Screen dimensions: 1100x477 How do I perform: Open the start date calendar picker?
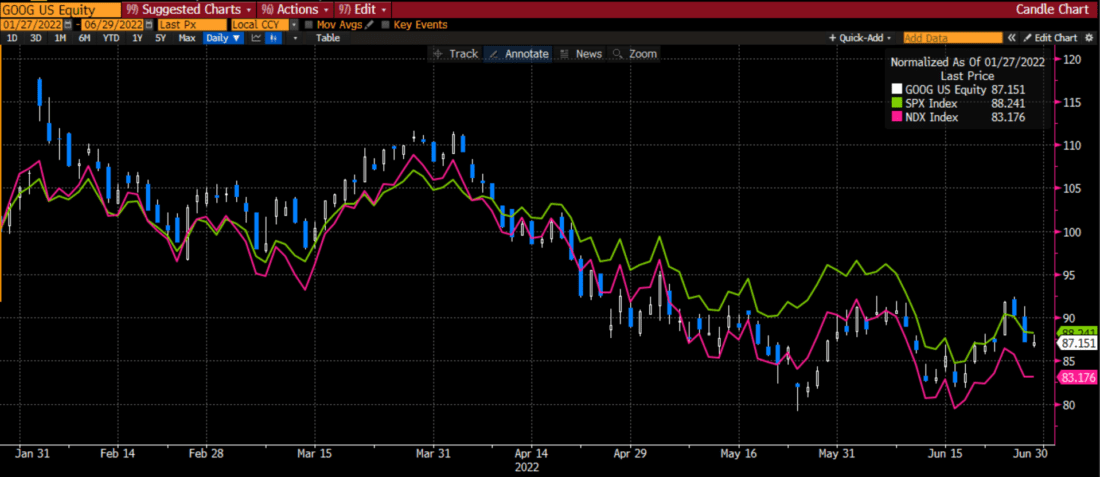click(67, 25)
